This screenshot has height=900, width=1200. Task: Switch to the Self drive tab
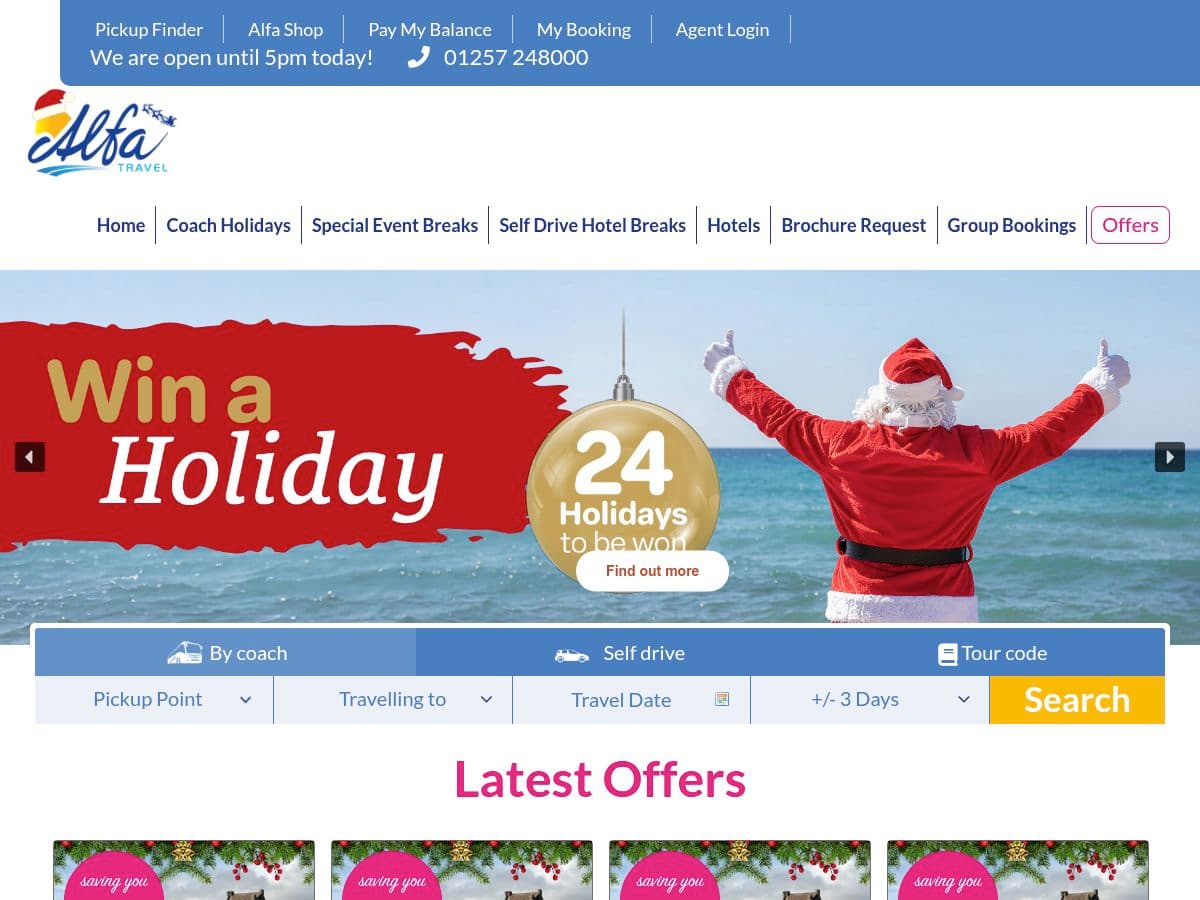[x=620, y=653]
